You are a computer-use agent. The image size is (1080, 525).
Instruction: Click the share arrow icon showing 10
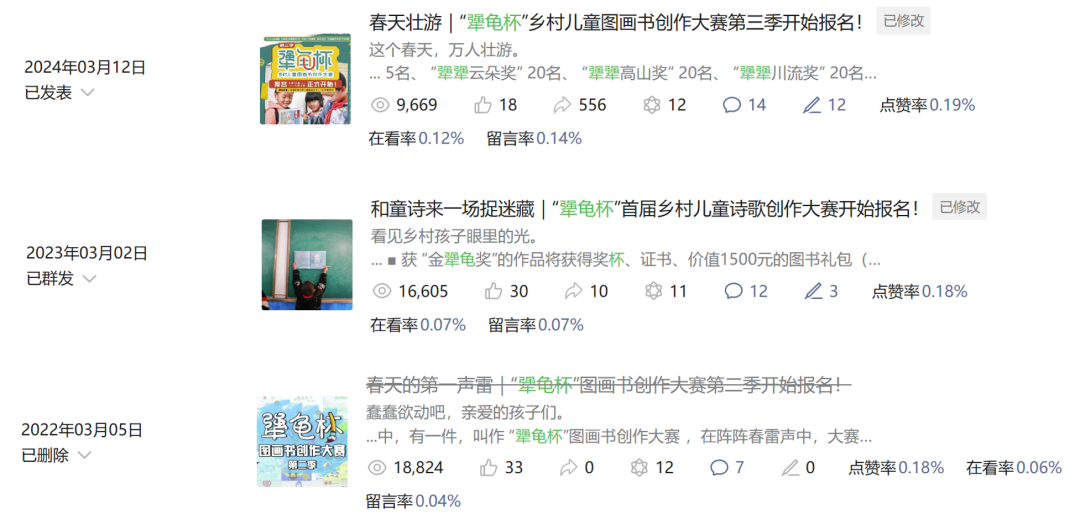pos(574,291)
